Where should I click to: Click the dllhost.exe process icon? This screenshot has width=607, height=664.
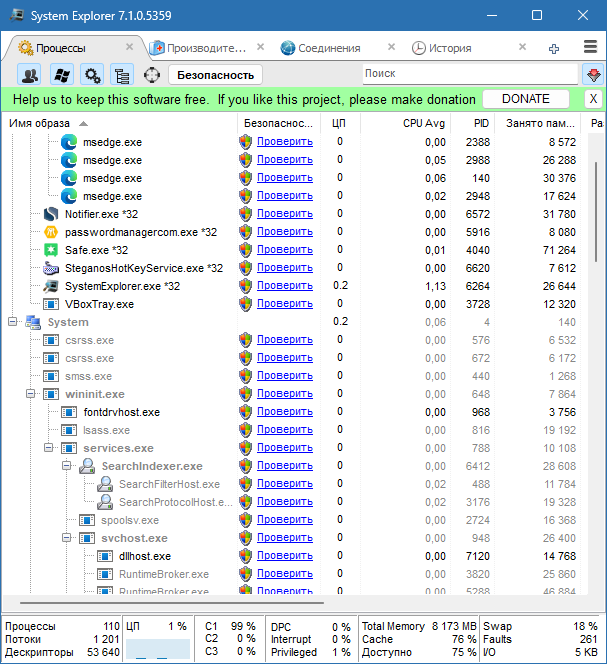(x=105, y=556)
